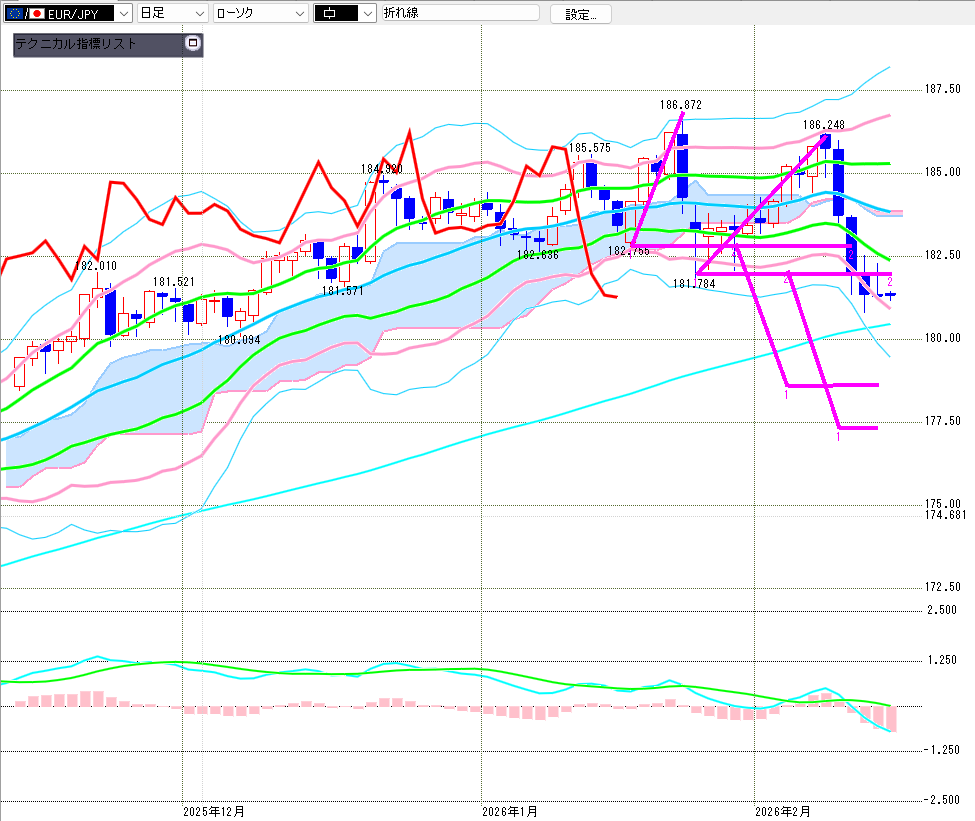Click the 2026年1月 date axis label
Screen dimensions: 975x821
click(510, 810)
